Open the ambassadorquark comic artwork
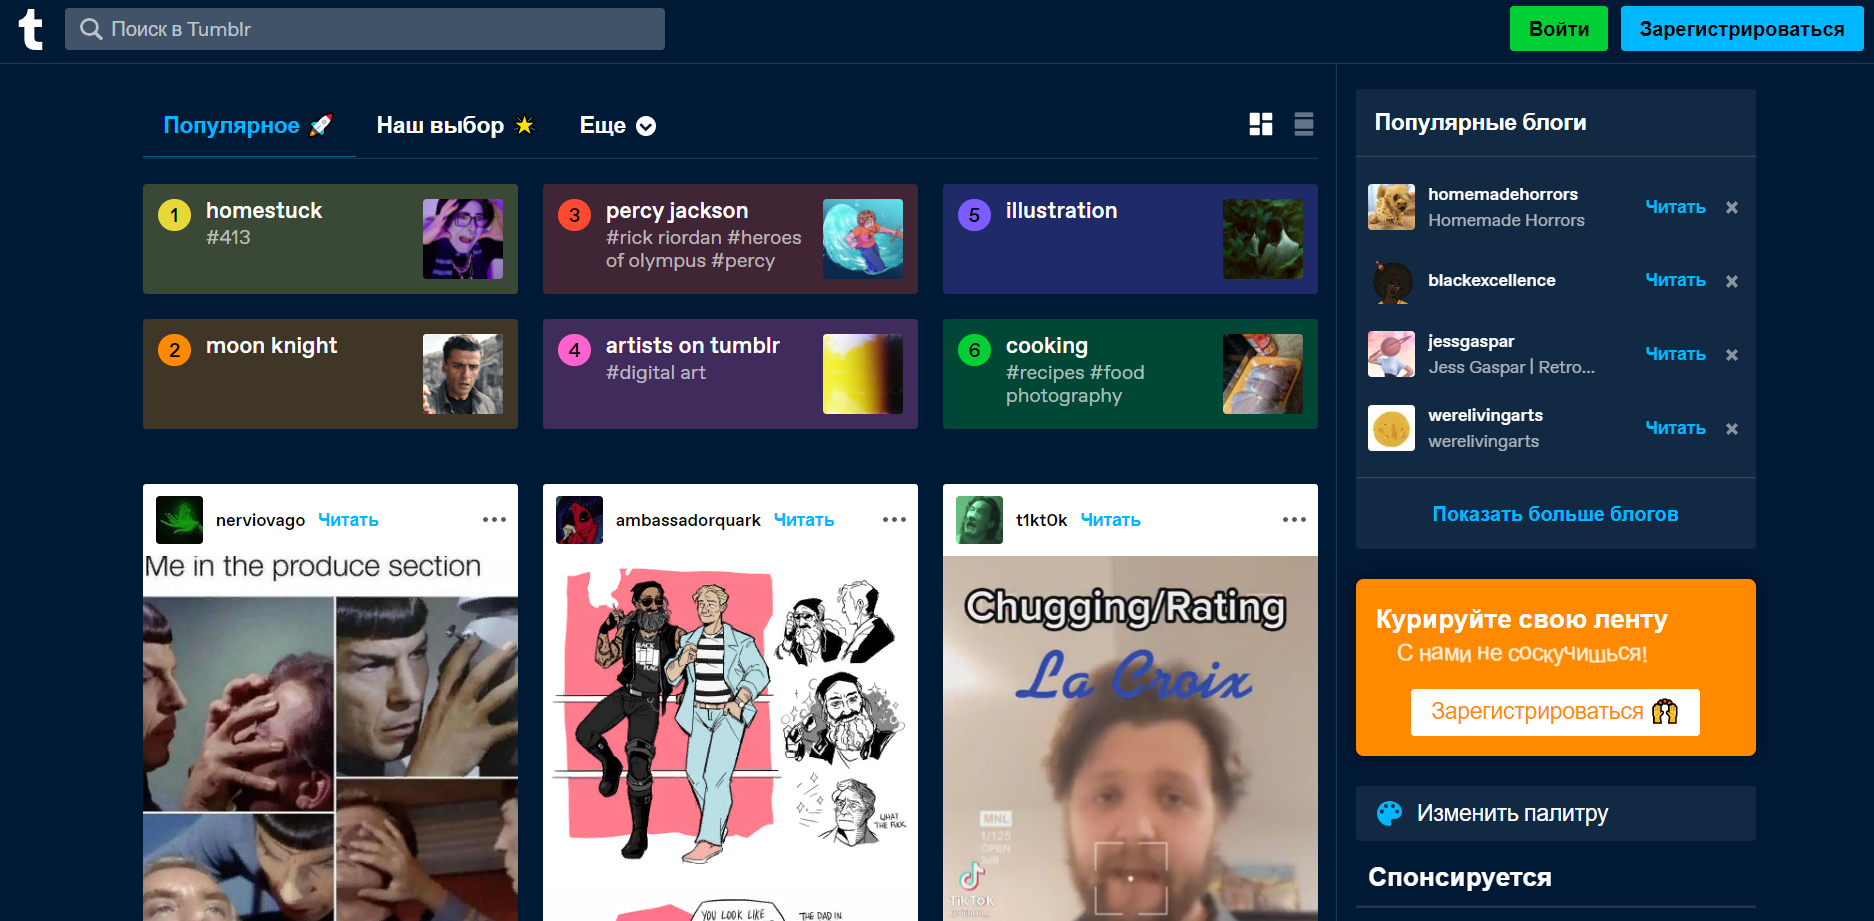1874x921 pixels. pyautogui.click(x=730, y=739)
